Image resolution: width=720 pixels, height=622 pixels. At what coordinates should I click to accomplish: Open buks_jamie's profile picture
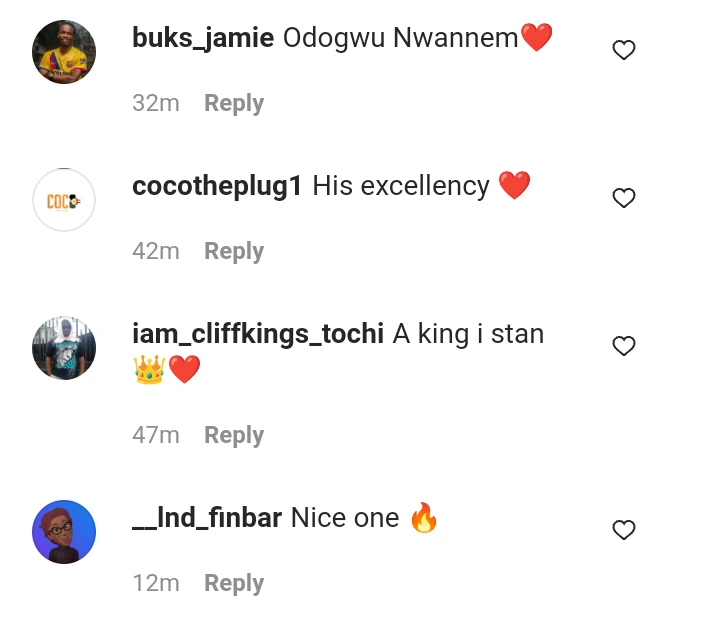(64, 52)
